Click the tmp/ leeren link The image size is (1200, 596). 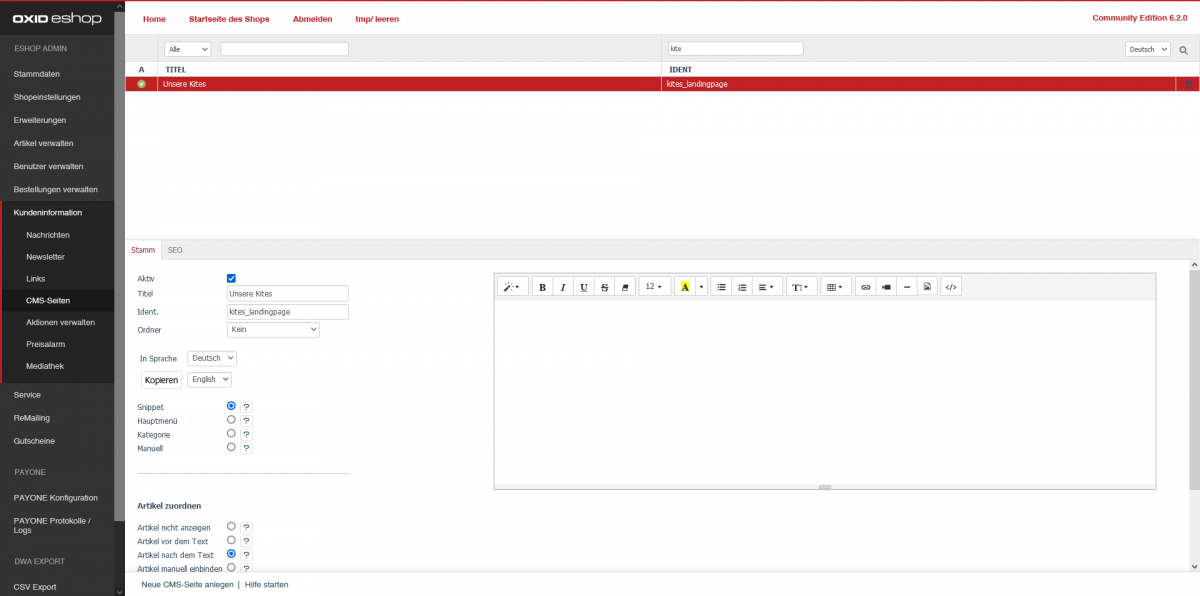(377, 19)
